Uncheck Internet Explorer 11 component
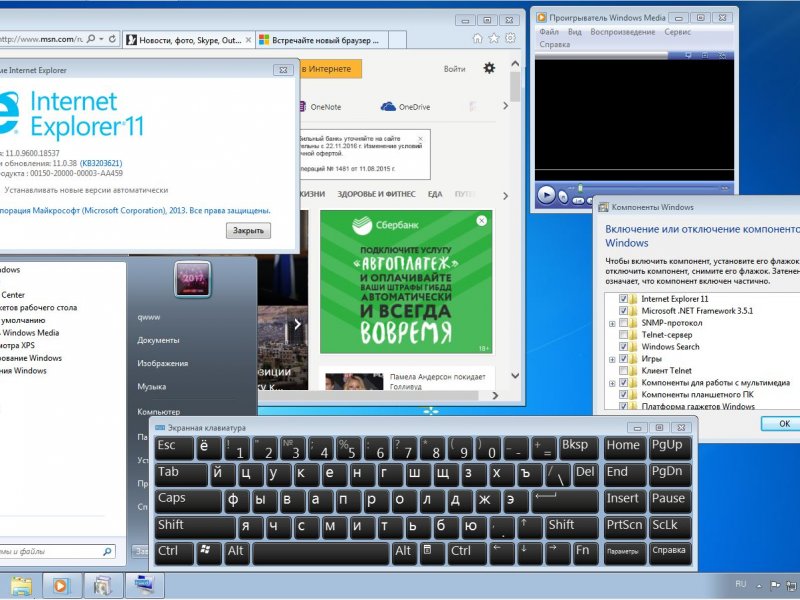The width and height of the screenshot is (800, 600). point(623,299)
